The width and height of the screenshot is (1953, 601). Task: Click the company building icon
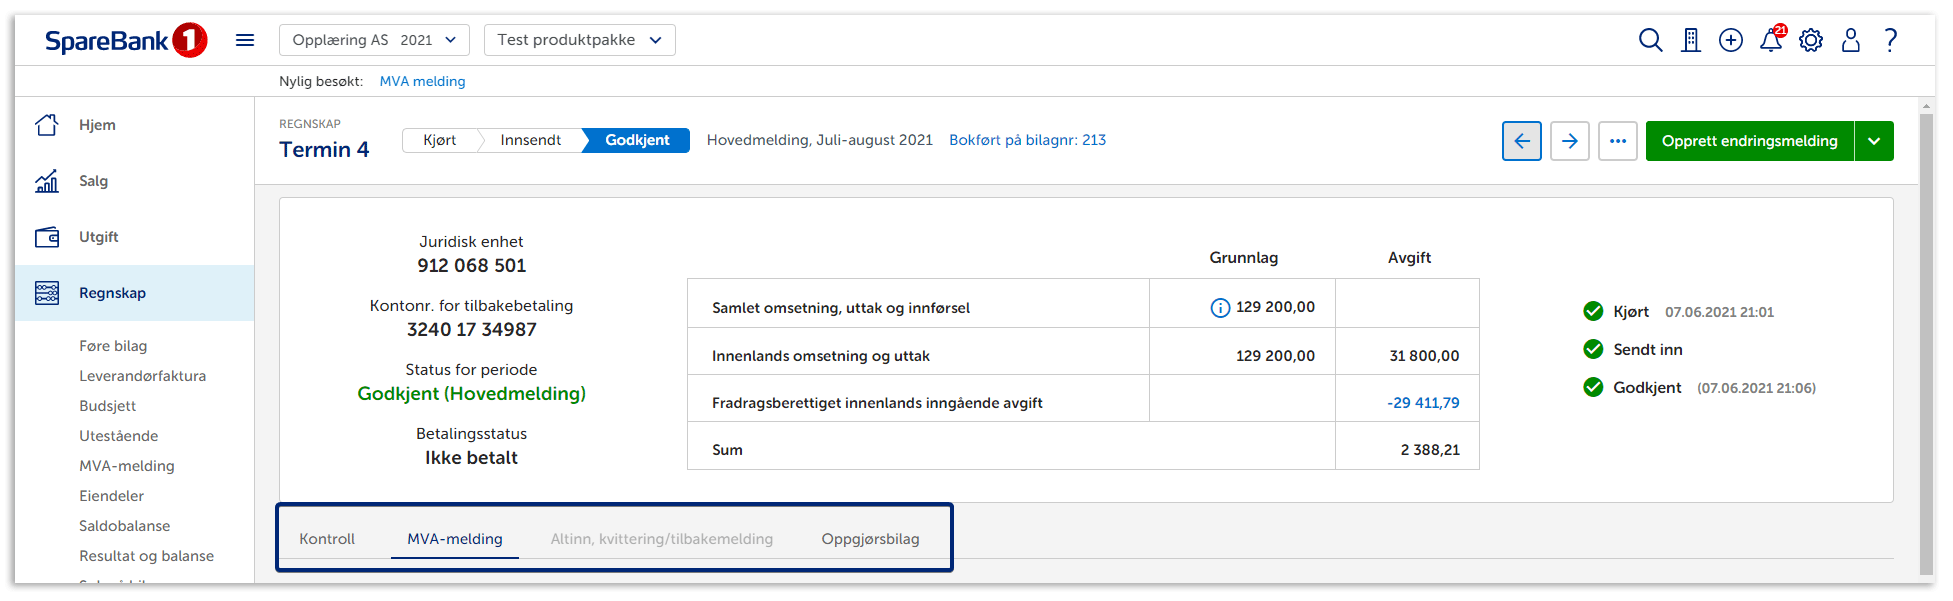[x=1691, y=40]
